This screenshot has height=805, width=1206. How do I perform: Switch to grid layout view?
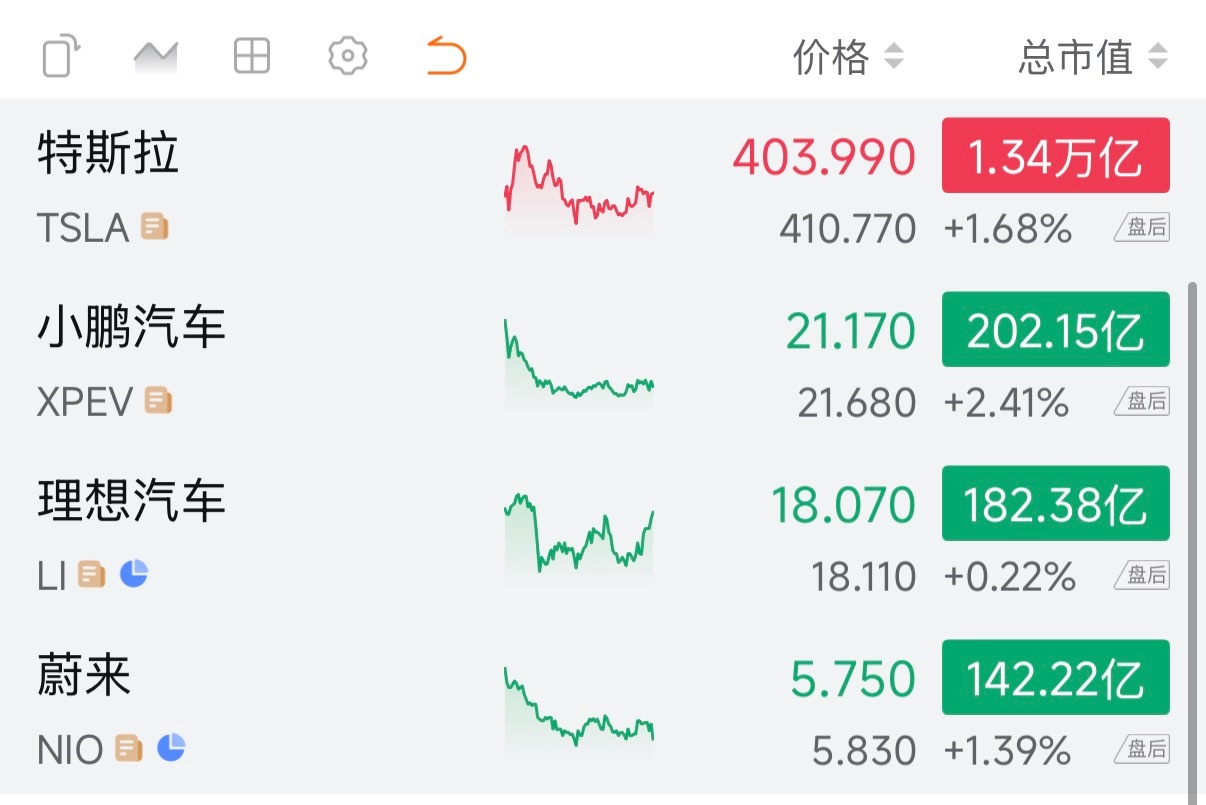pyautogui.click(x=251, y=57)
